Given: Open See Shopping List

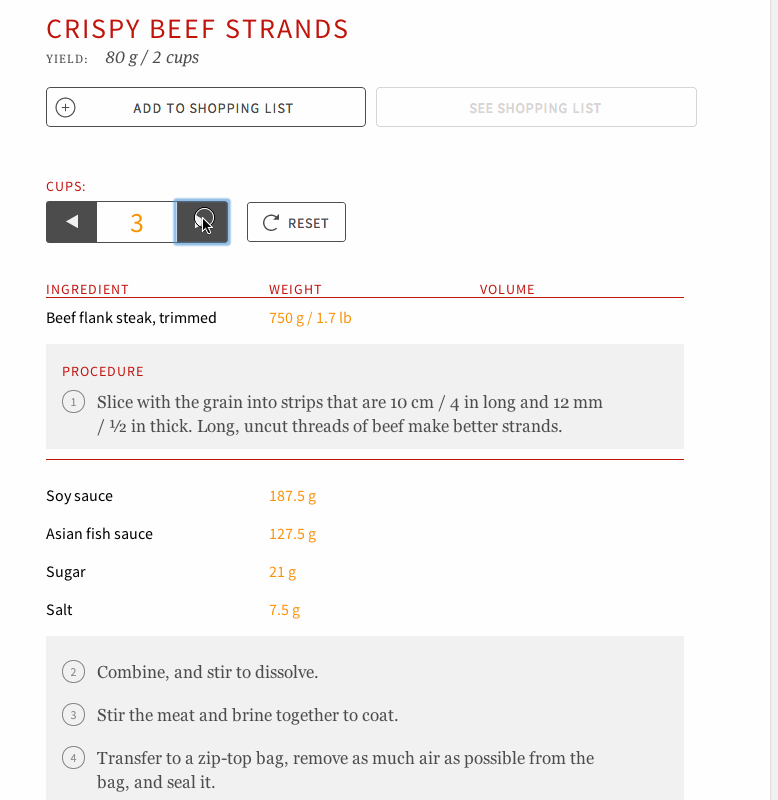Looking at the screenshot, I should 536,107.
